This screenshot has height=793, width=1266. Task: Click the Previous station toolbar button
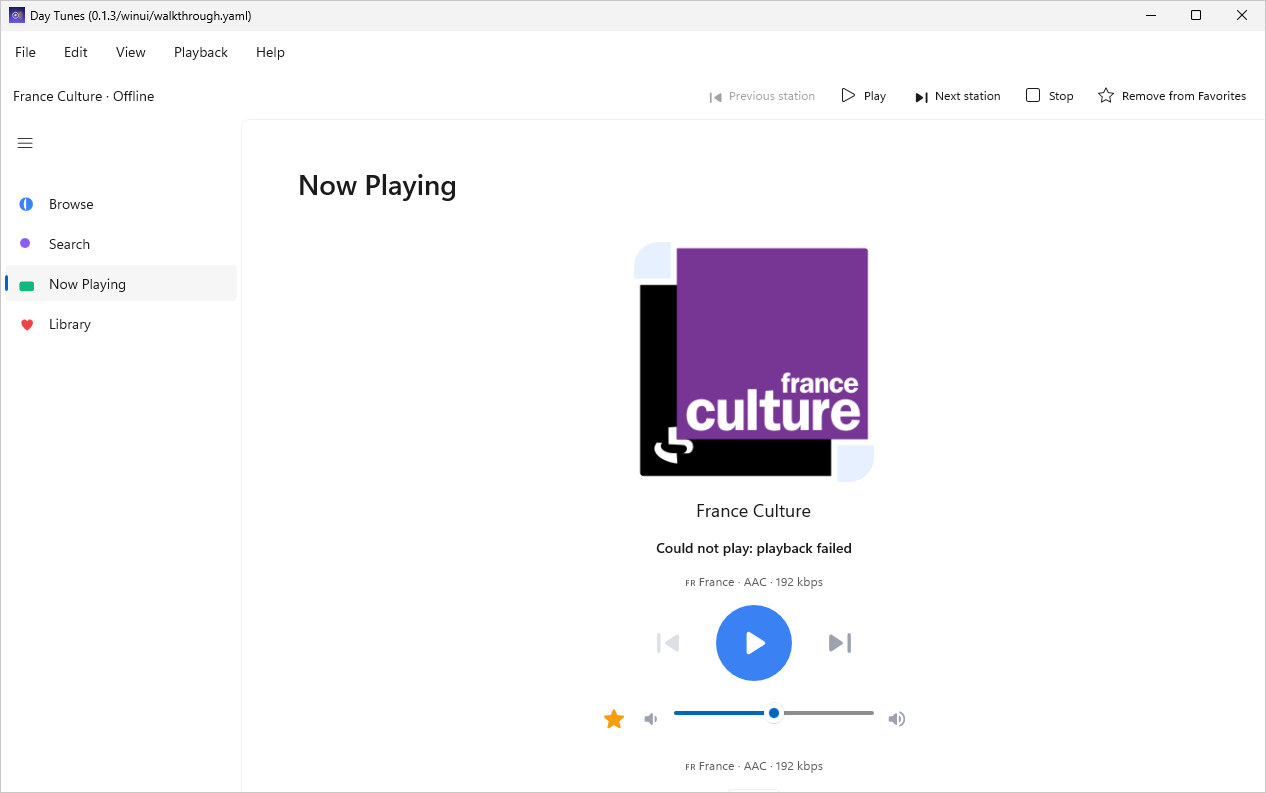pos(762,96)
